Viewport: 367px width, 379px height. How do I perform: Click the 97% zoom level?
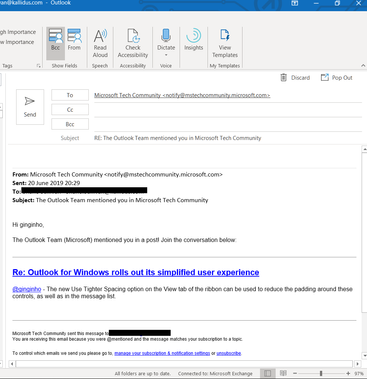click(359, 374)
